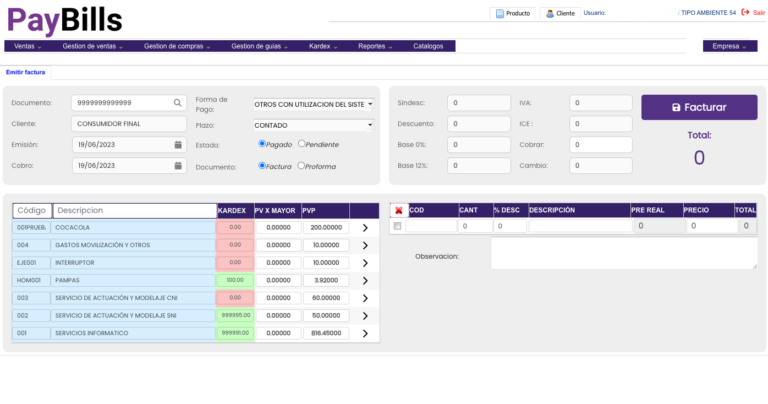Open the Kardex menu
This screenshot has height=404, width=768.
323,46
